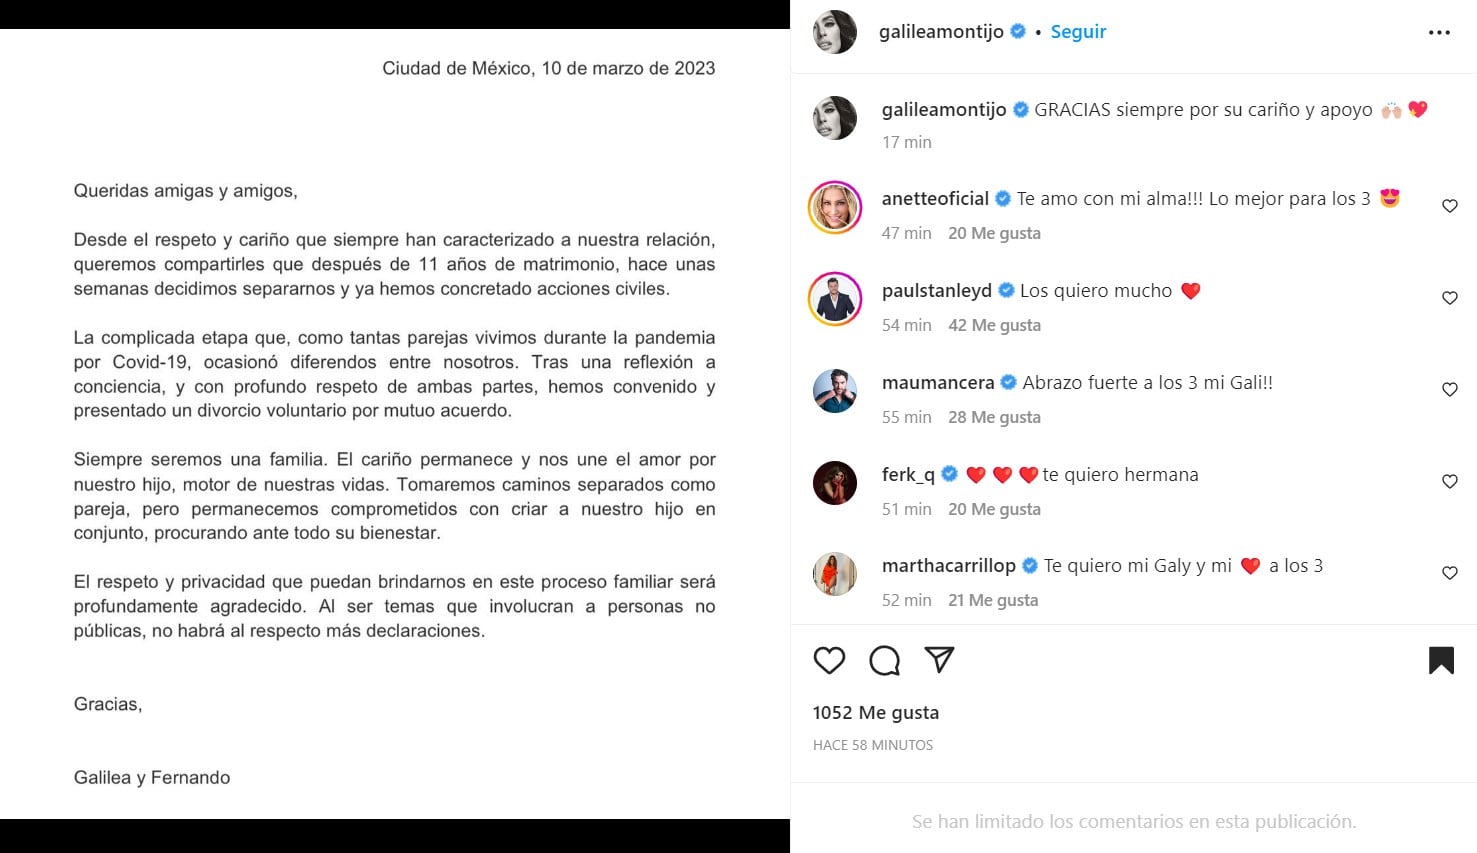Open the comment bubble icon
This screenshot has height=853, width=1477.
click(884, 660)
